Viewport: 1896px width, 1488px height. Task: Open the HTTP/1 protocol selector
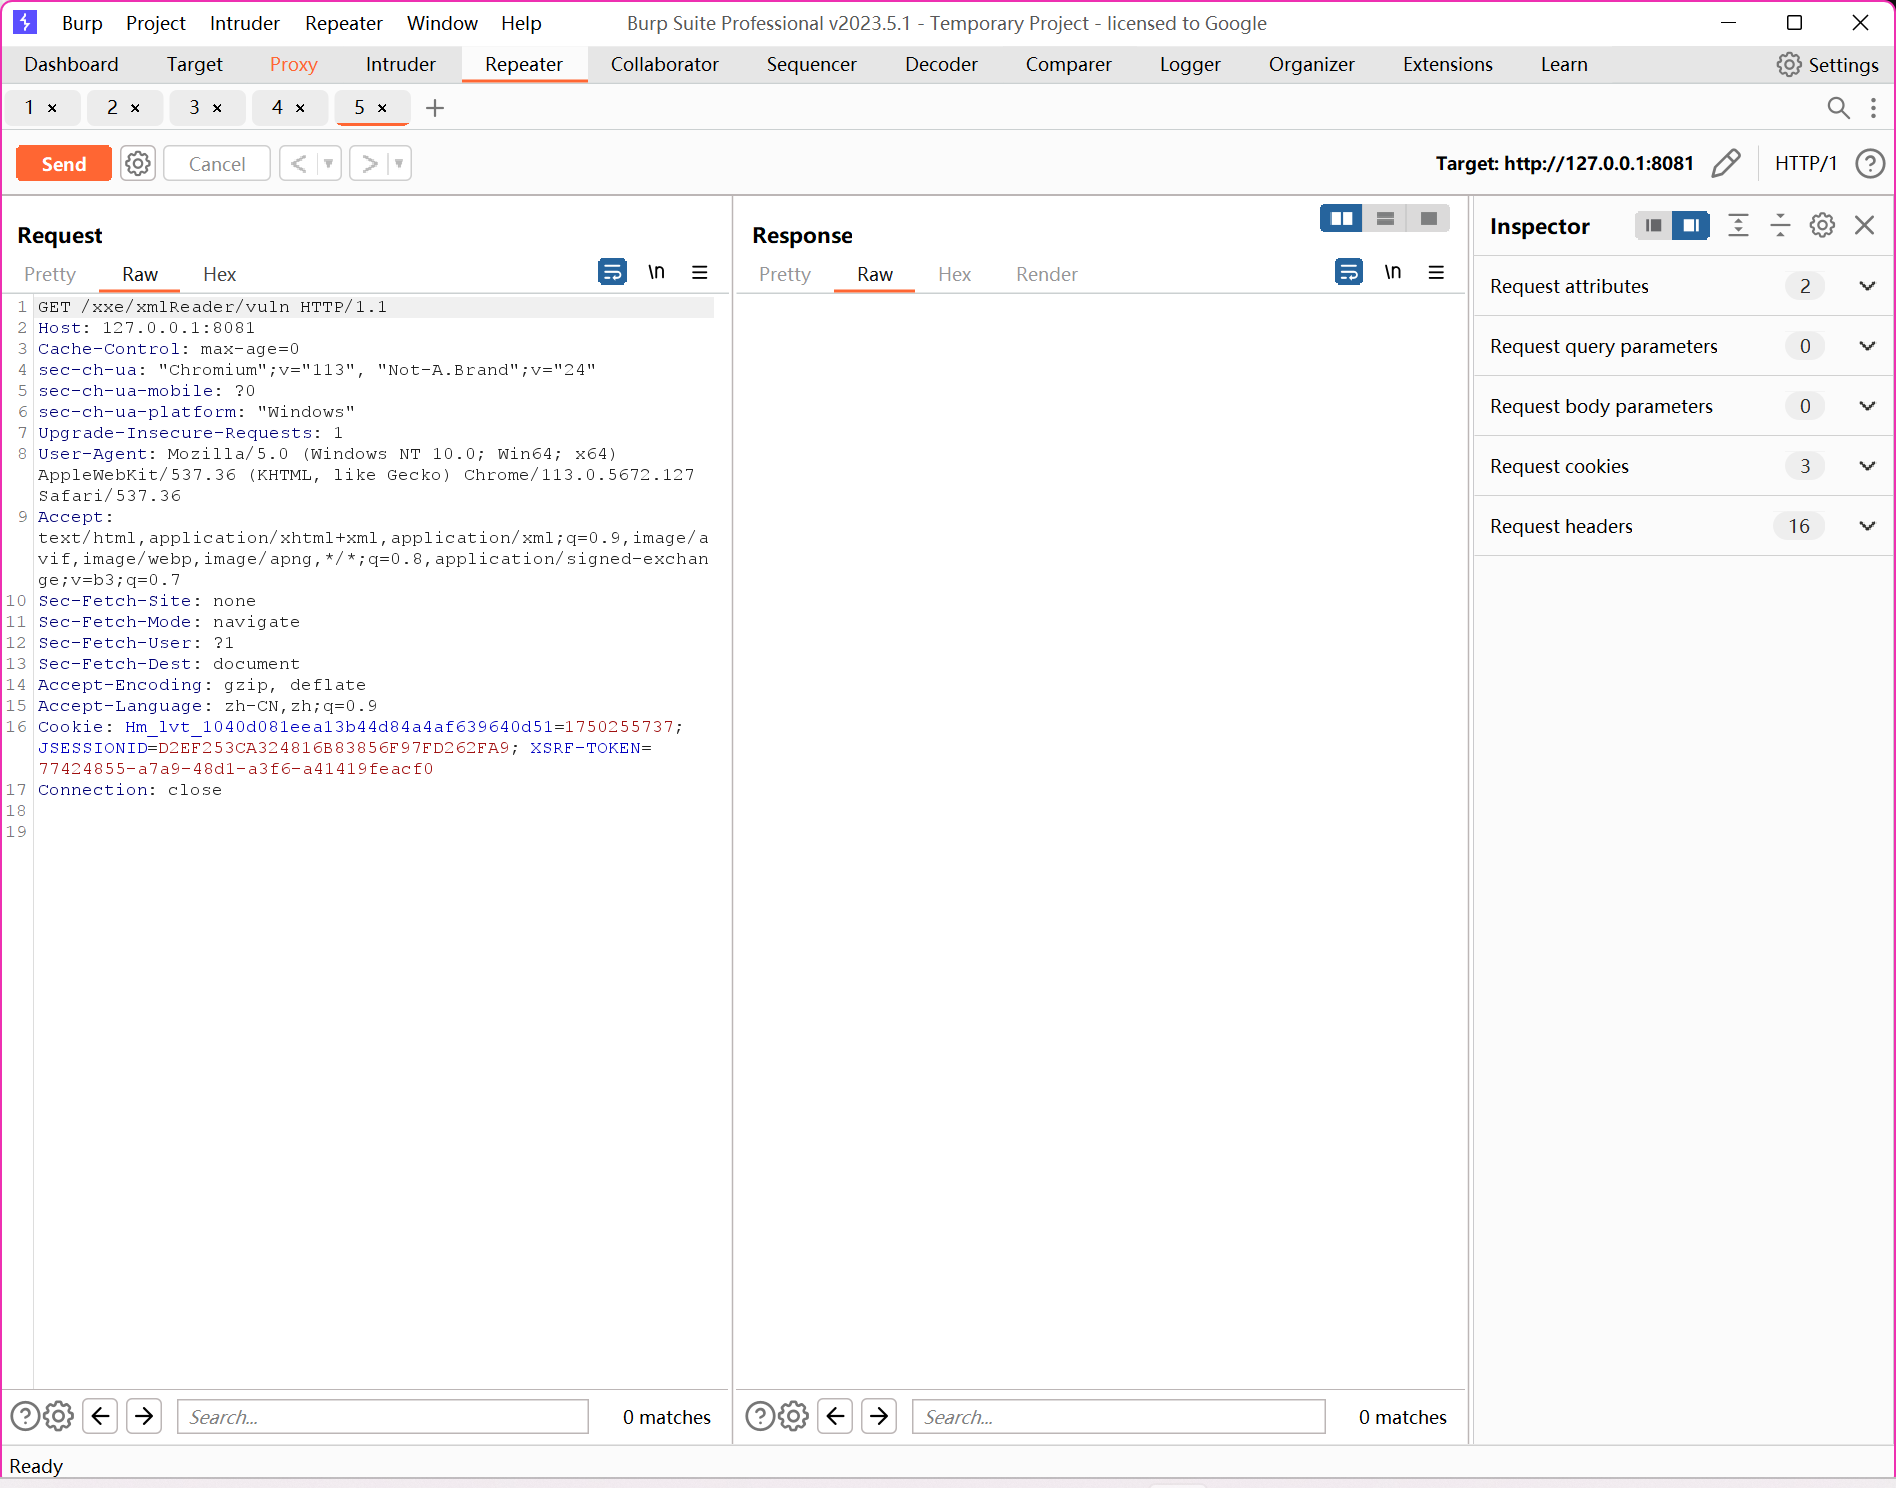point(1806,163)
